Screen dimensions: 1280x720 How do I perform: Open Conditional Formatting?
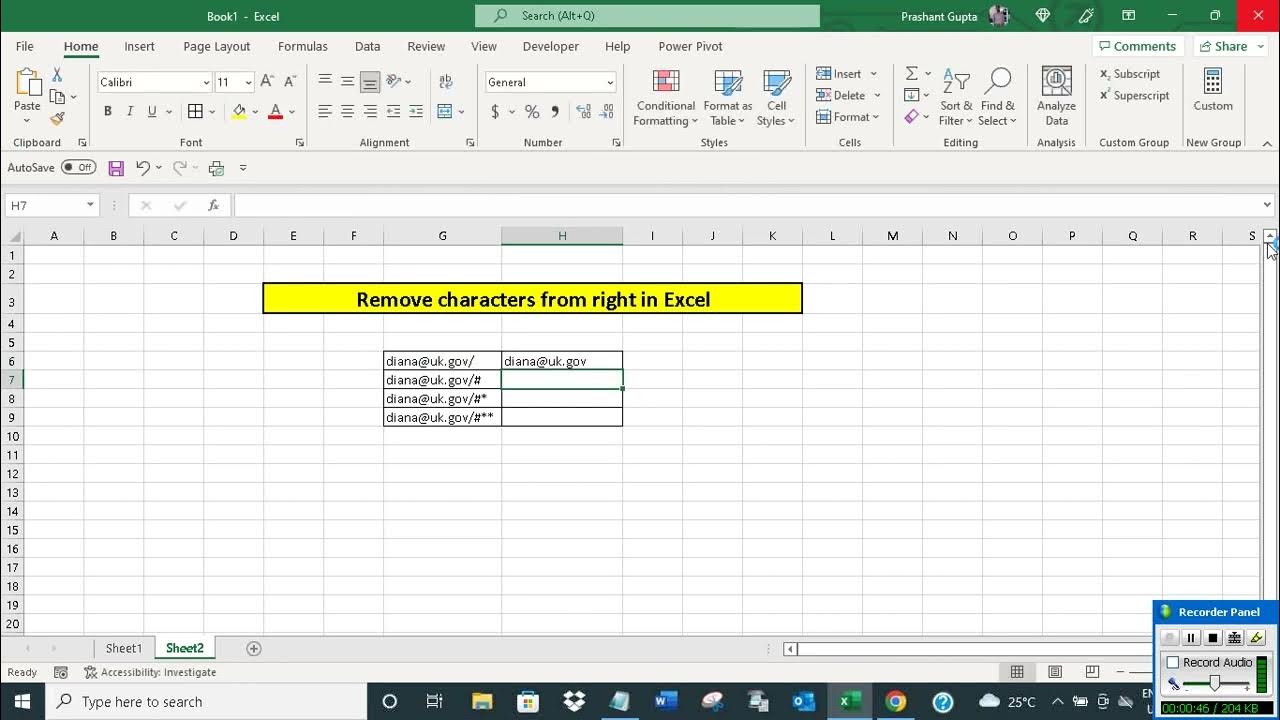666,97
